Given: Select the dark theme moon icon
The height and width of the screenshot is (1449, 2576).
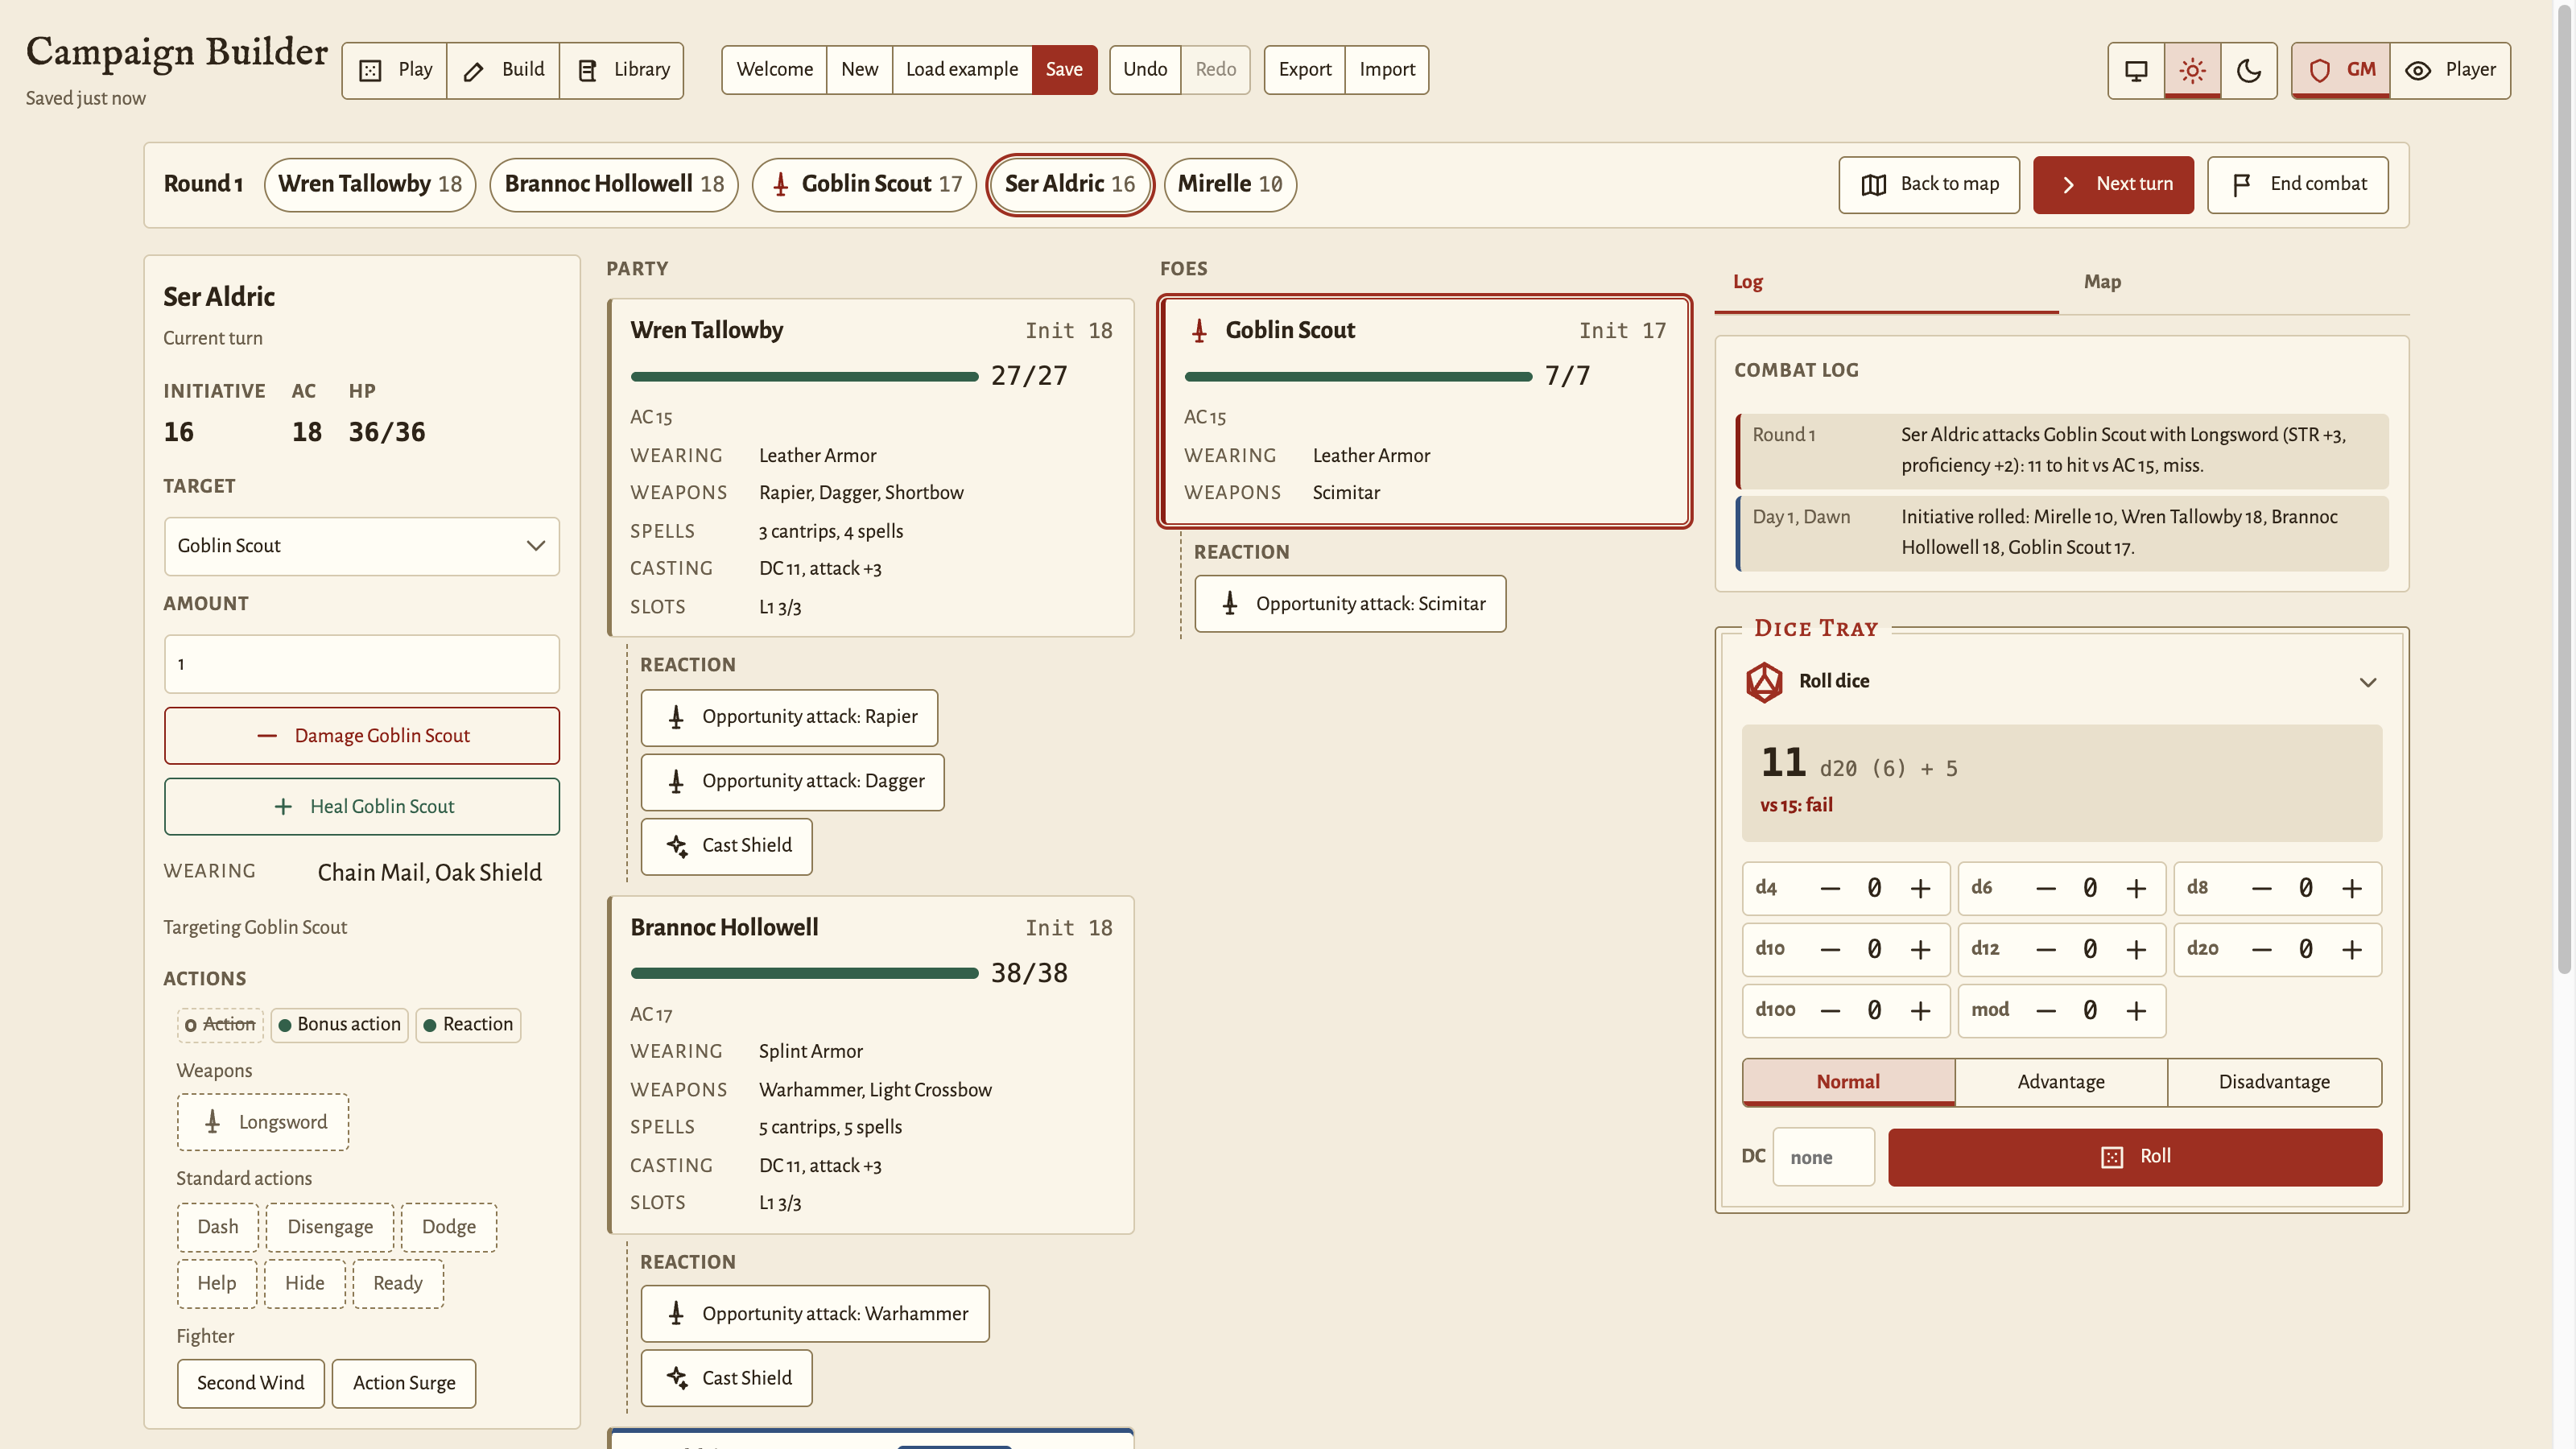Looking at the screenshot, I should (x=2249, y=70).
